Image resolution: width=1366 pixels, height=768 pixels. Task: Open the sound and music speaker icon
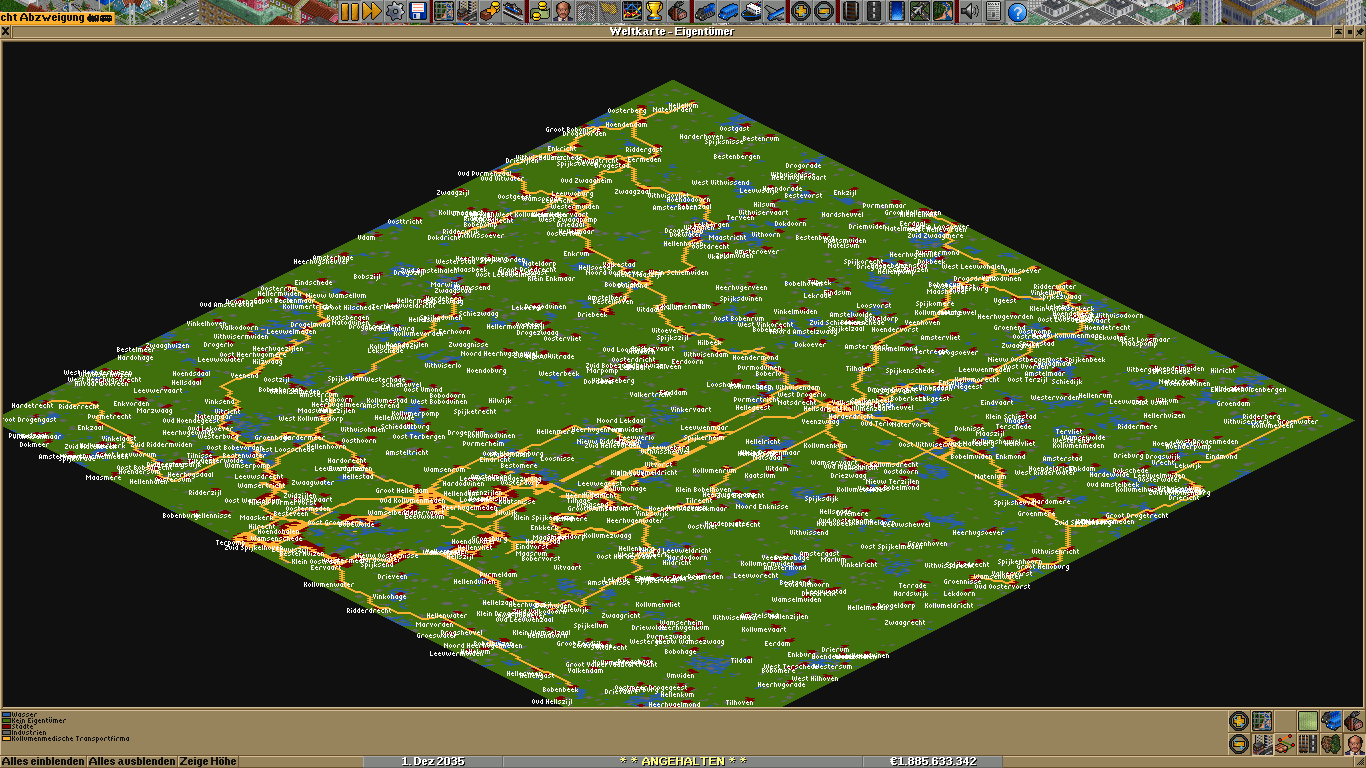tap(969, 12)
